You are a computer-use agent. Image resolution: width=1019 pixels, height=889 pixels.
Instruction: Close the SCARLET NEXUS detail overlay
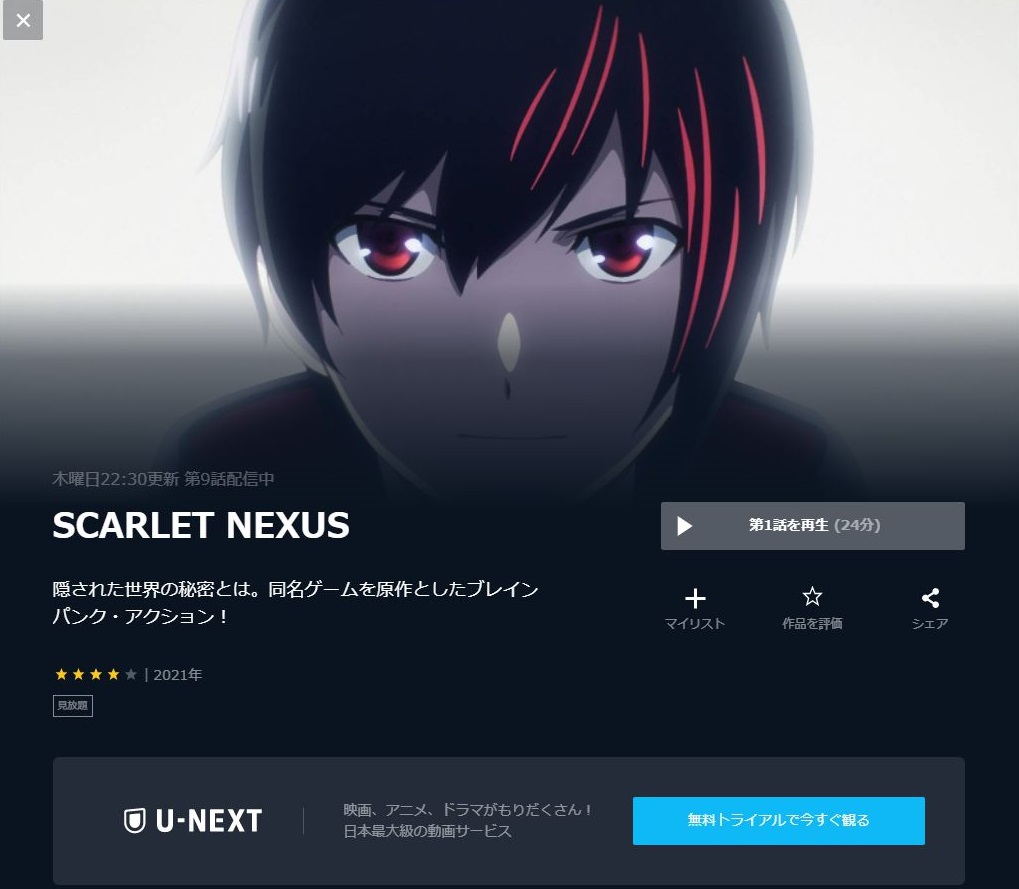[23, 20]
